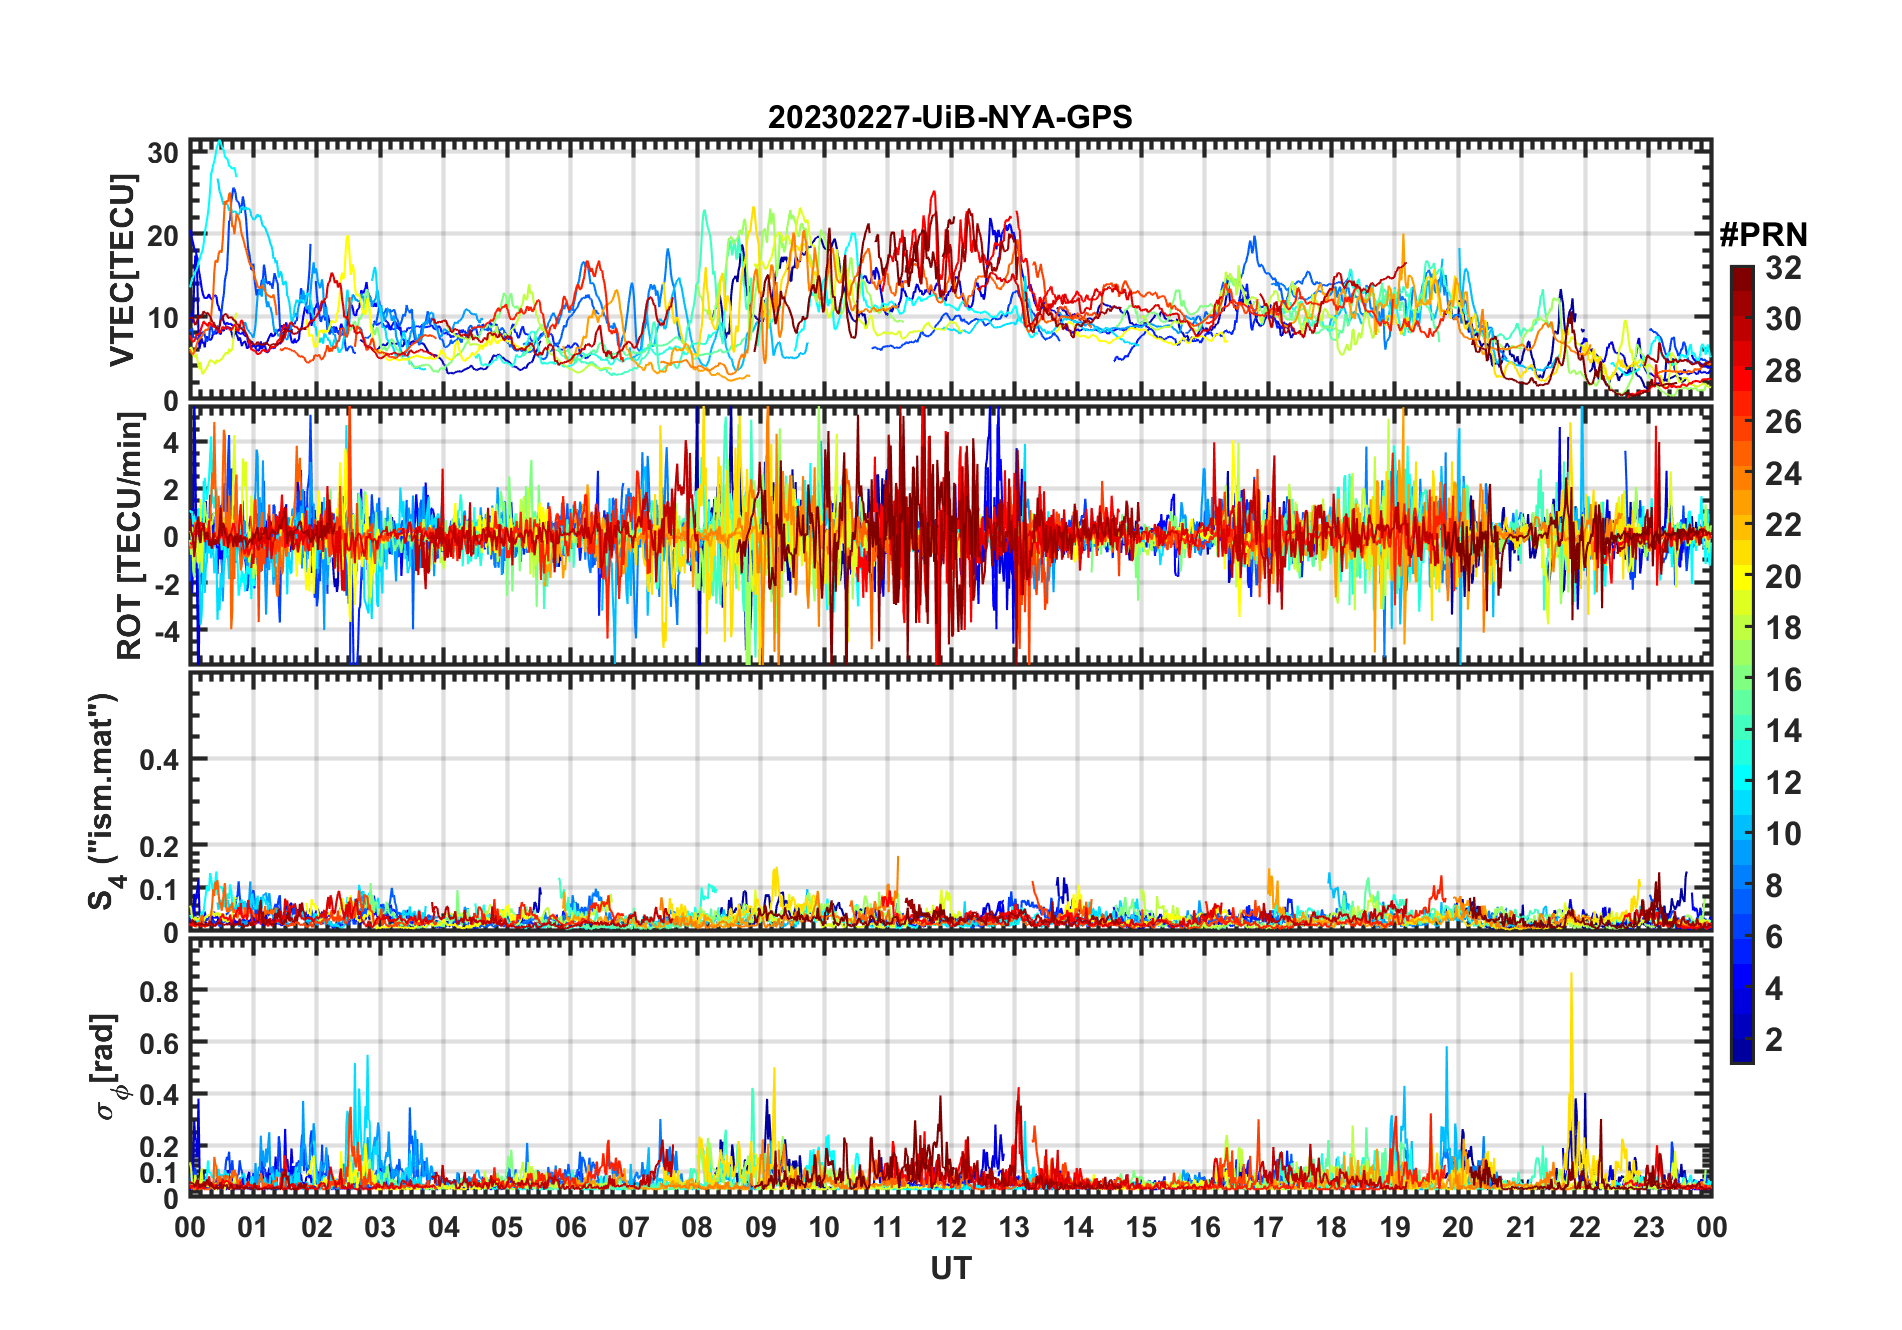Click VTEC y-axis tick label 30

click(163, 153)
